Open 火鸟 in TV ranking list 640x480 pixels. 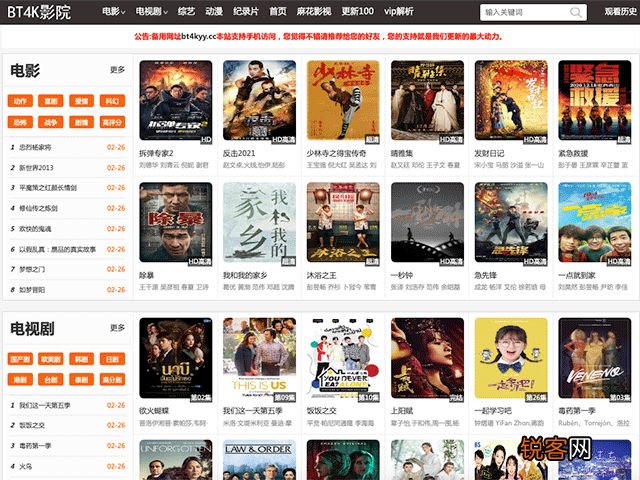(26, 466)
